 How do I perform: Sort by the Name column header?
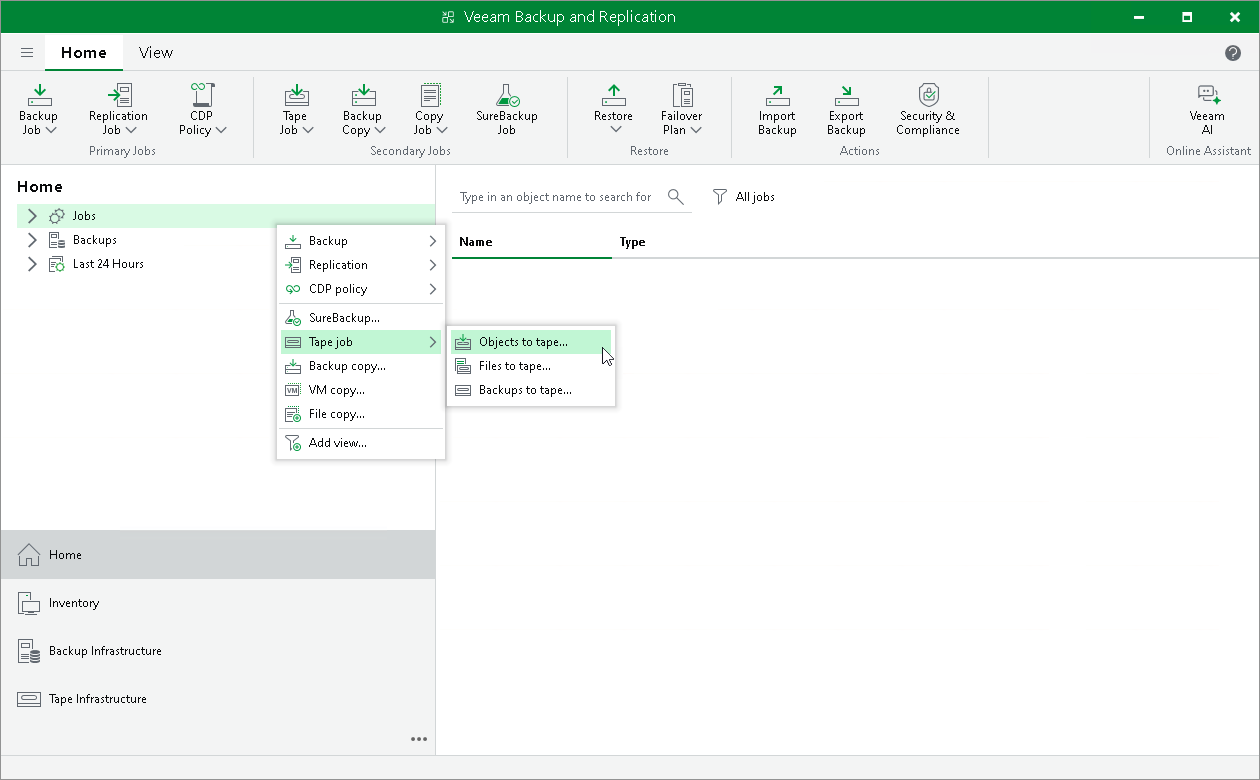pyautogui.click(x=531, y=242)
